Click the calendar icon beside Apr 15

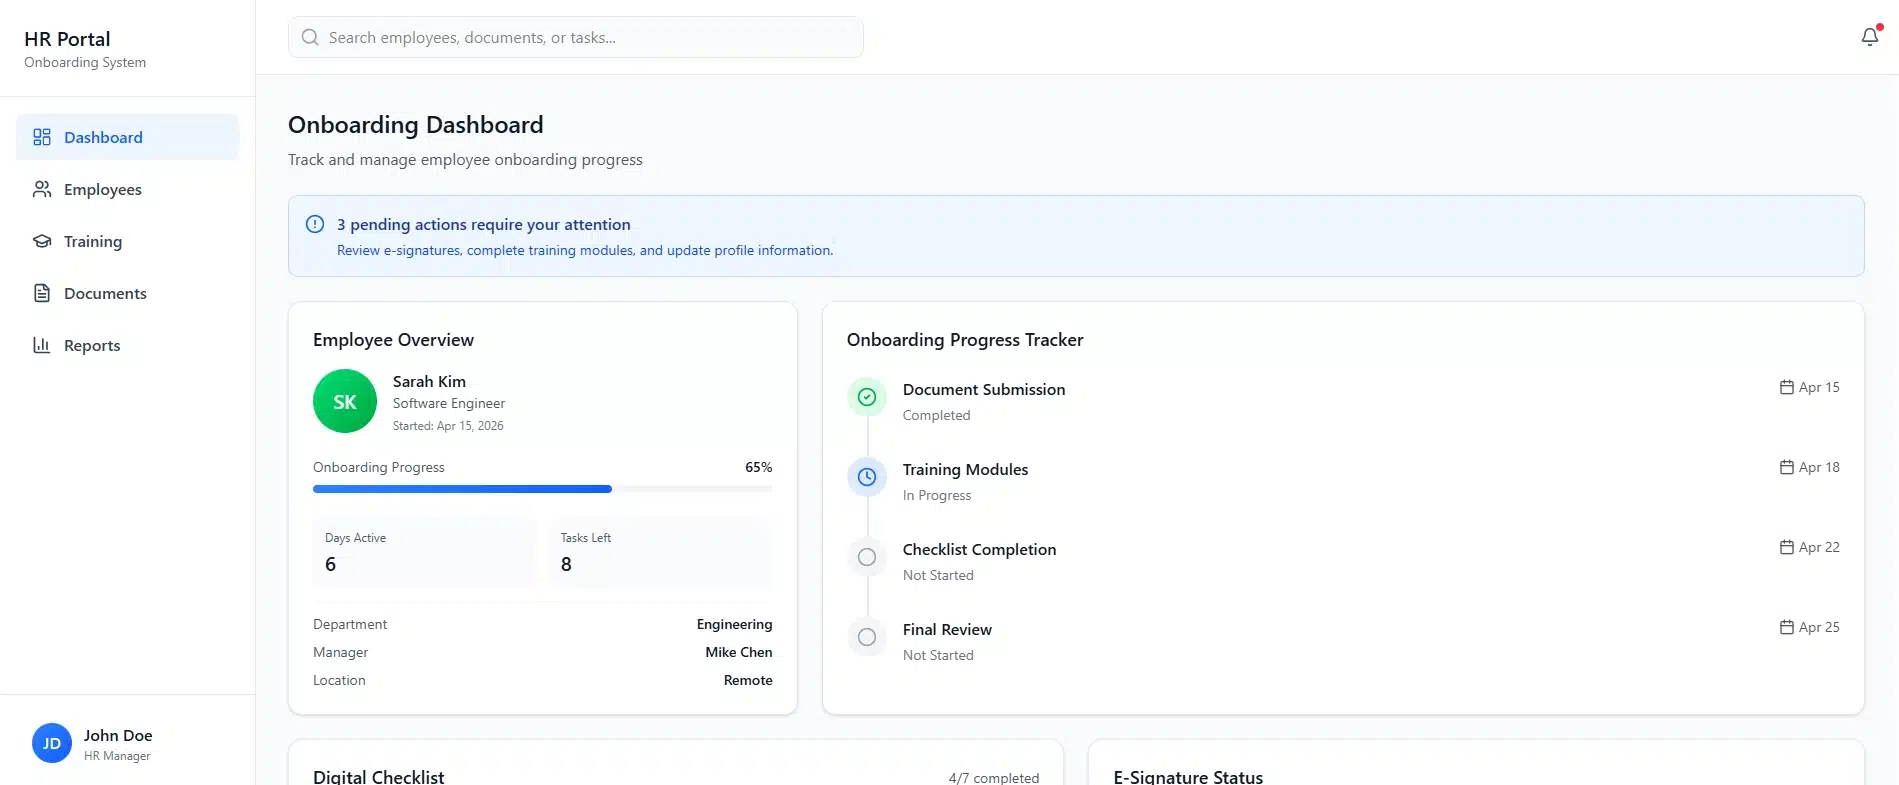(x=1787, y=387)
